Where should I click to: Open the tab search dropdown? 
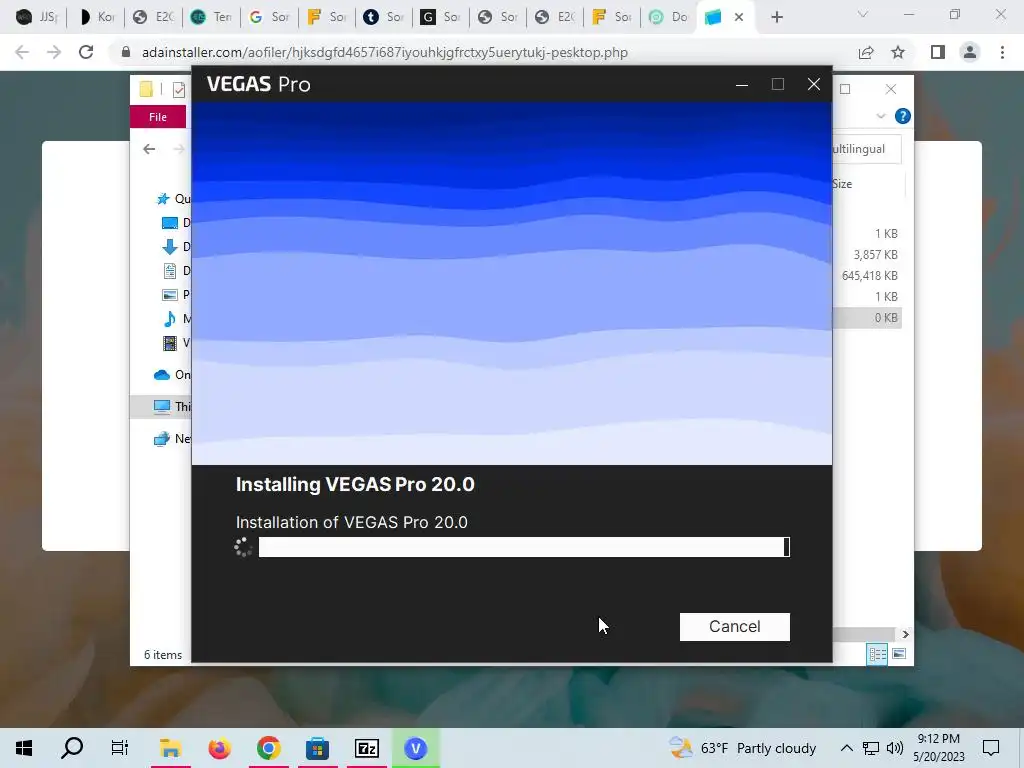[x=863, y=14]
